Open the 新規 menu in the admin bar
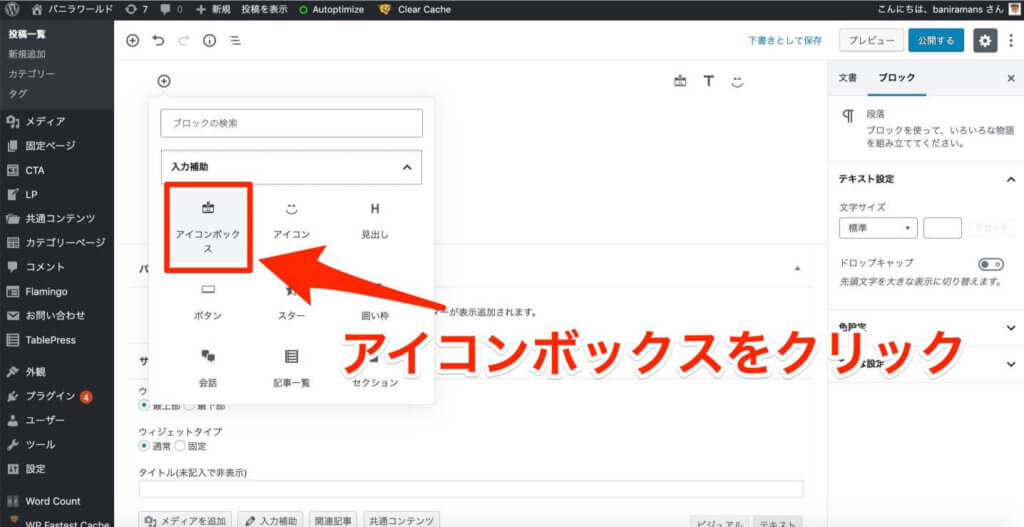 [214, 10]
